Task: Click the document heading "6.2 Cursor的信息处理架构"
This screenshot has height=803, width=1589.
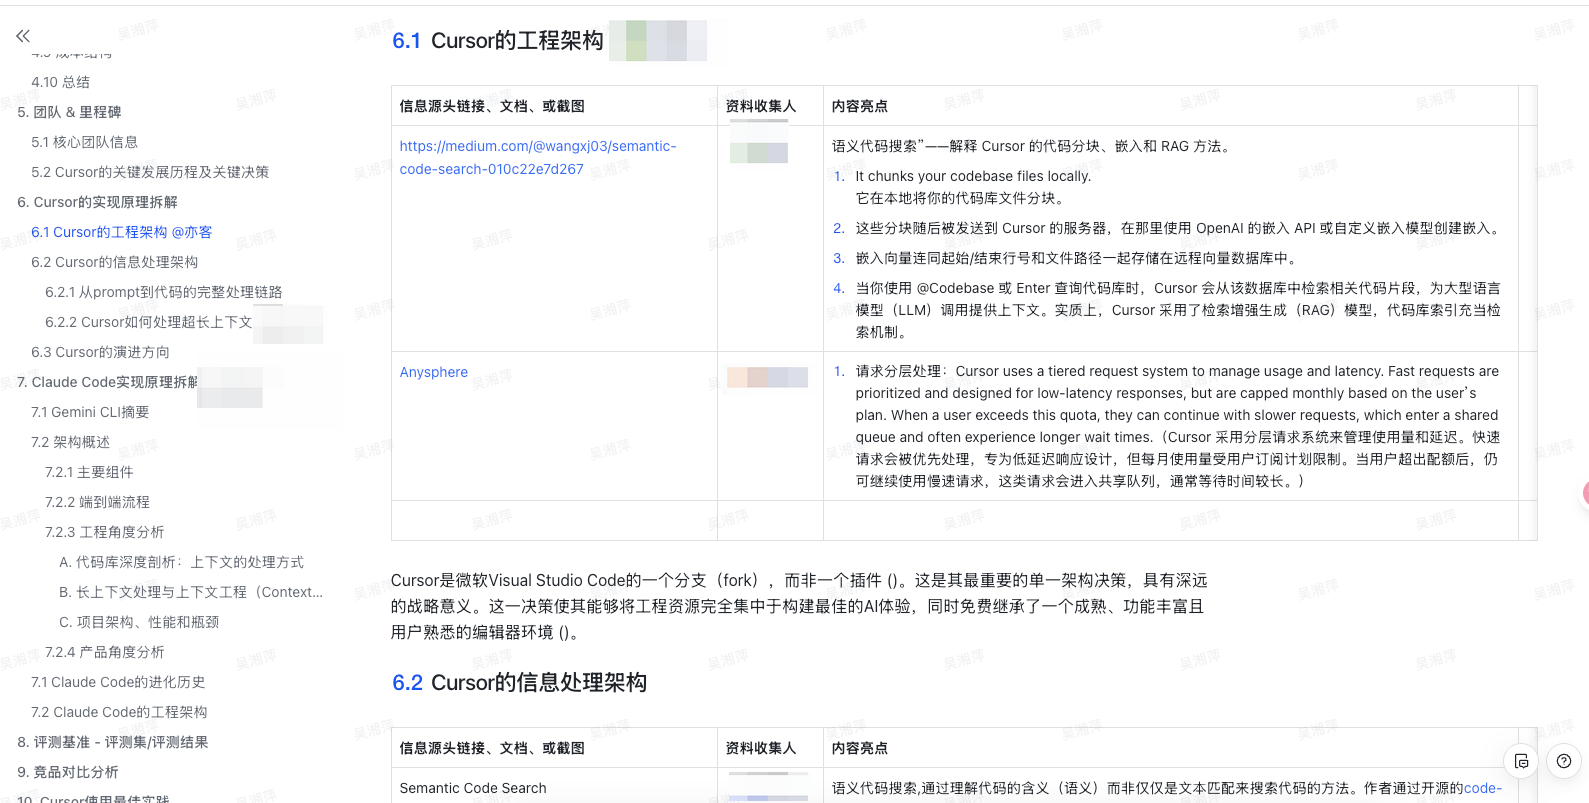Action: pyautogui.click(x=519, y=682)
